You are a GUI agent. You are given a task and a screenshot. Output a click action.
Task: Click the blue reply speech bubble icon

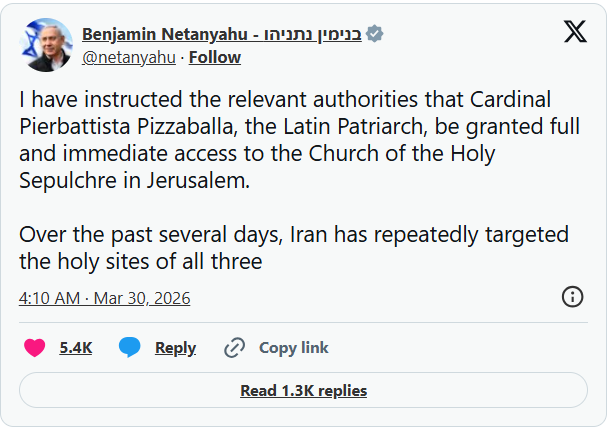tap(129, 348)
